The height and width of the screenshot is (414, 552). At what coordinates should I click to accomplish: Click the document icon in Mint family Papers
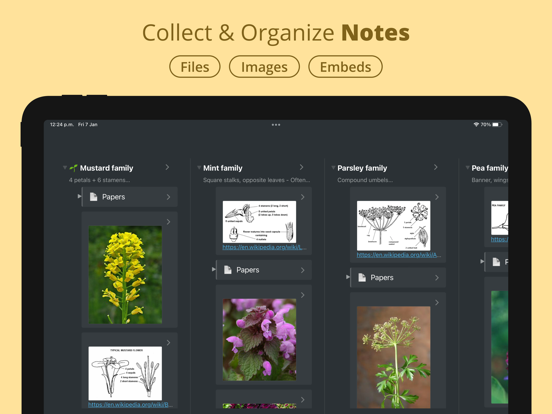[228, 270]
